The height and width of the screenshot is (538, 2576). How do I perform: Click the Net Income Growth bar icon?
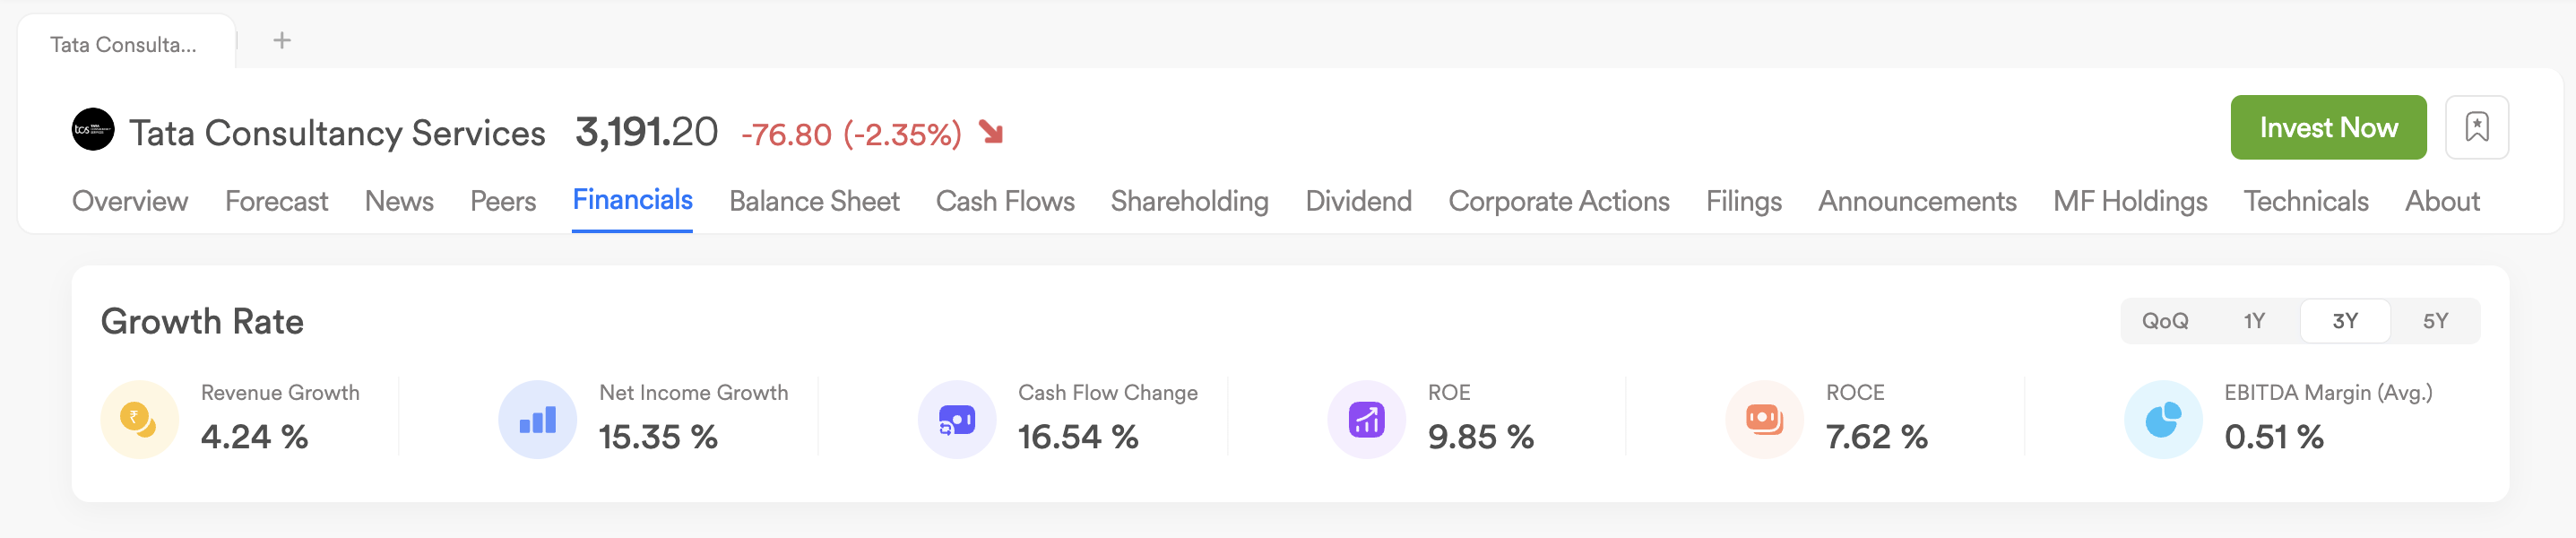click(x=537, y=419)
